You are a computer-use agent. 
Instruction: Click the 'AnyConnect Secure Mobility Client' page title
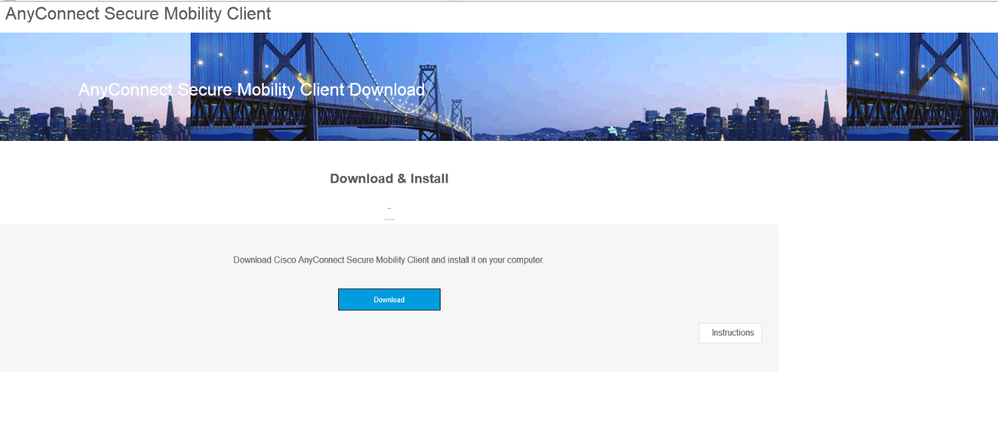138,13
